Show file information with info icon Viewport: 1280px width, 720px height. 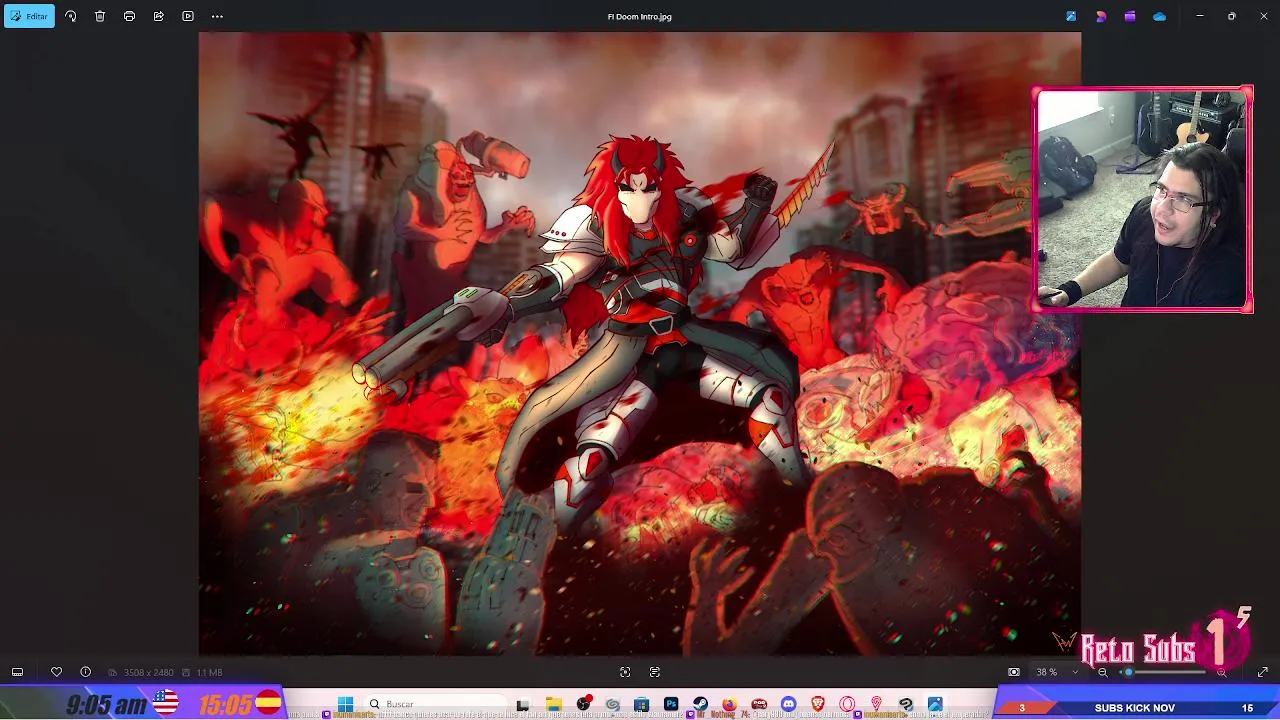click(x=85, y=672)
